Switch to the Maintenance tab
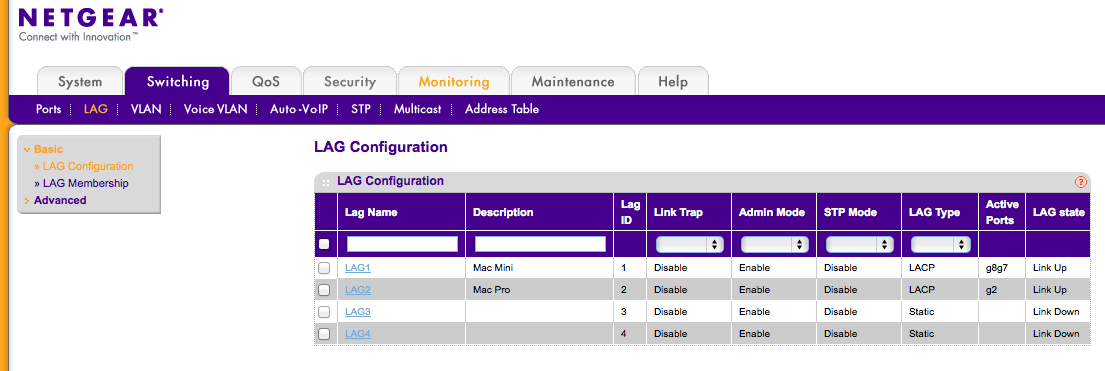 point(573,81)
